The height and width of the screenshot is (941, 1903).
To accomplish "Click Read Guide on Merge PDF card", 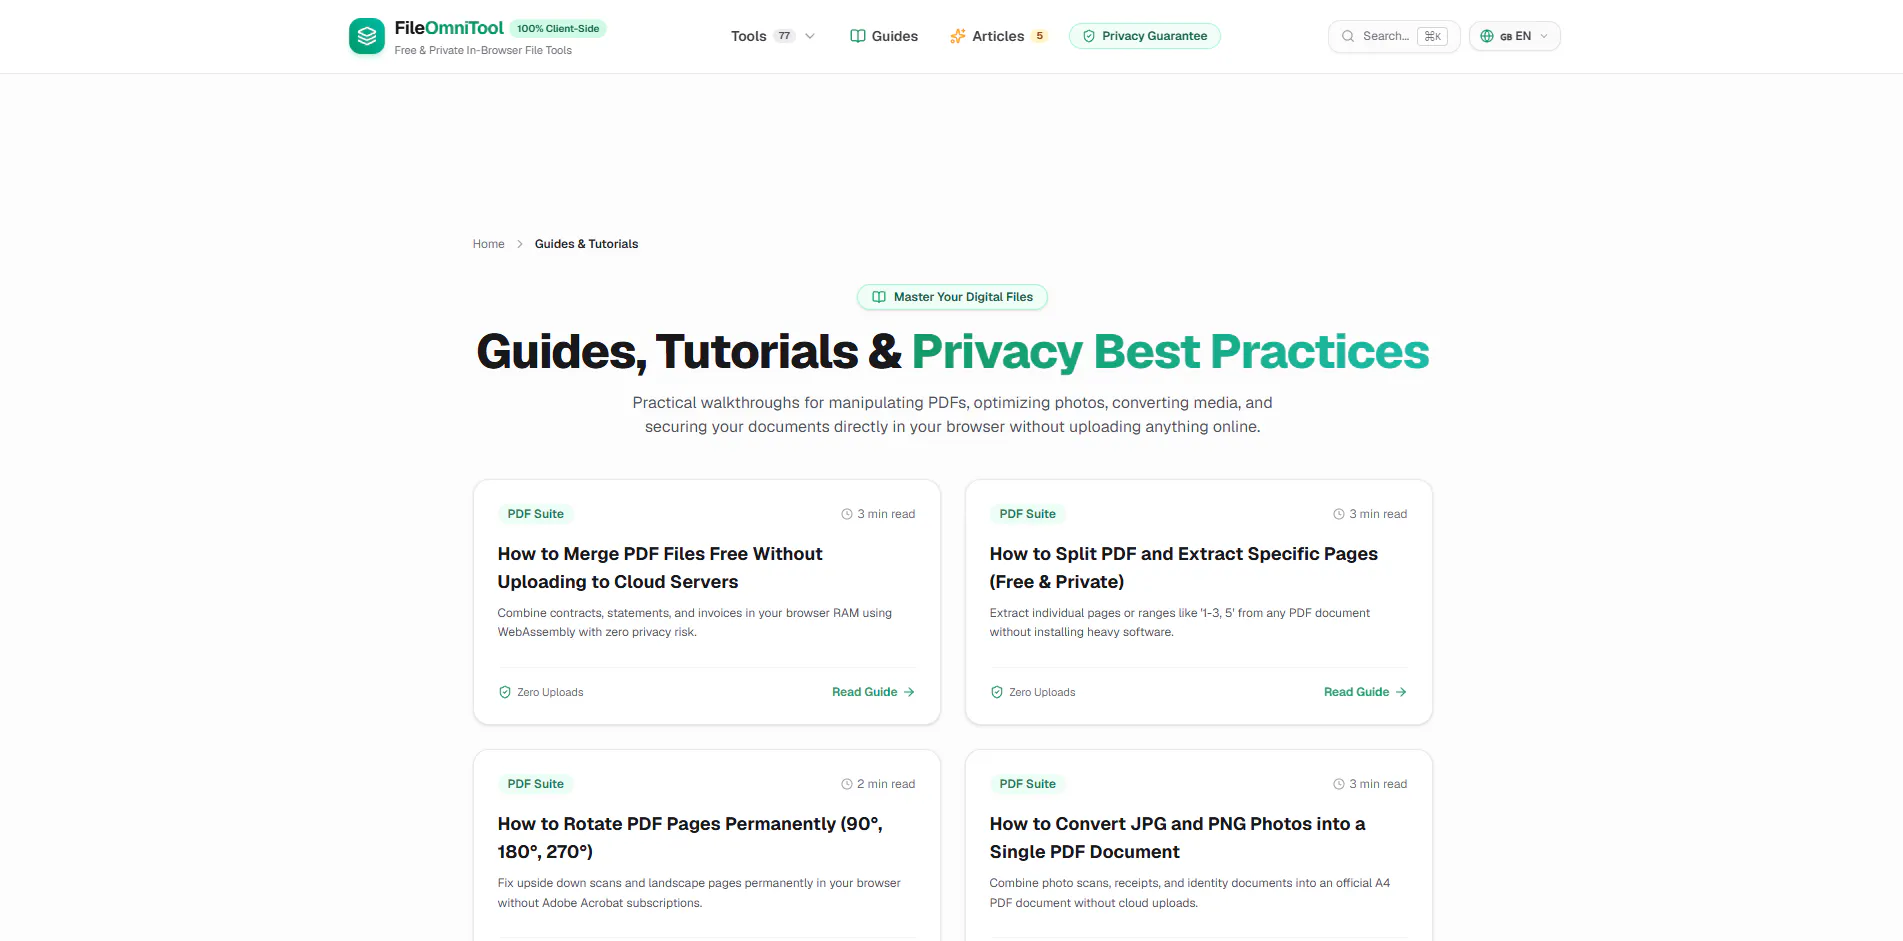I will pos(873,692).
